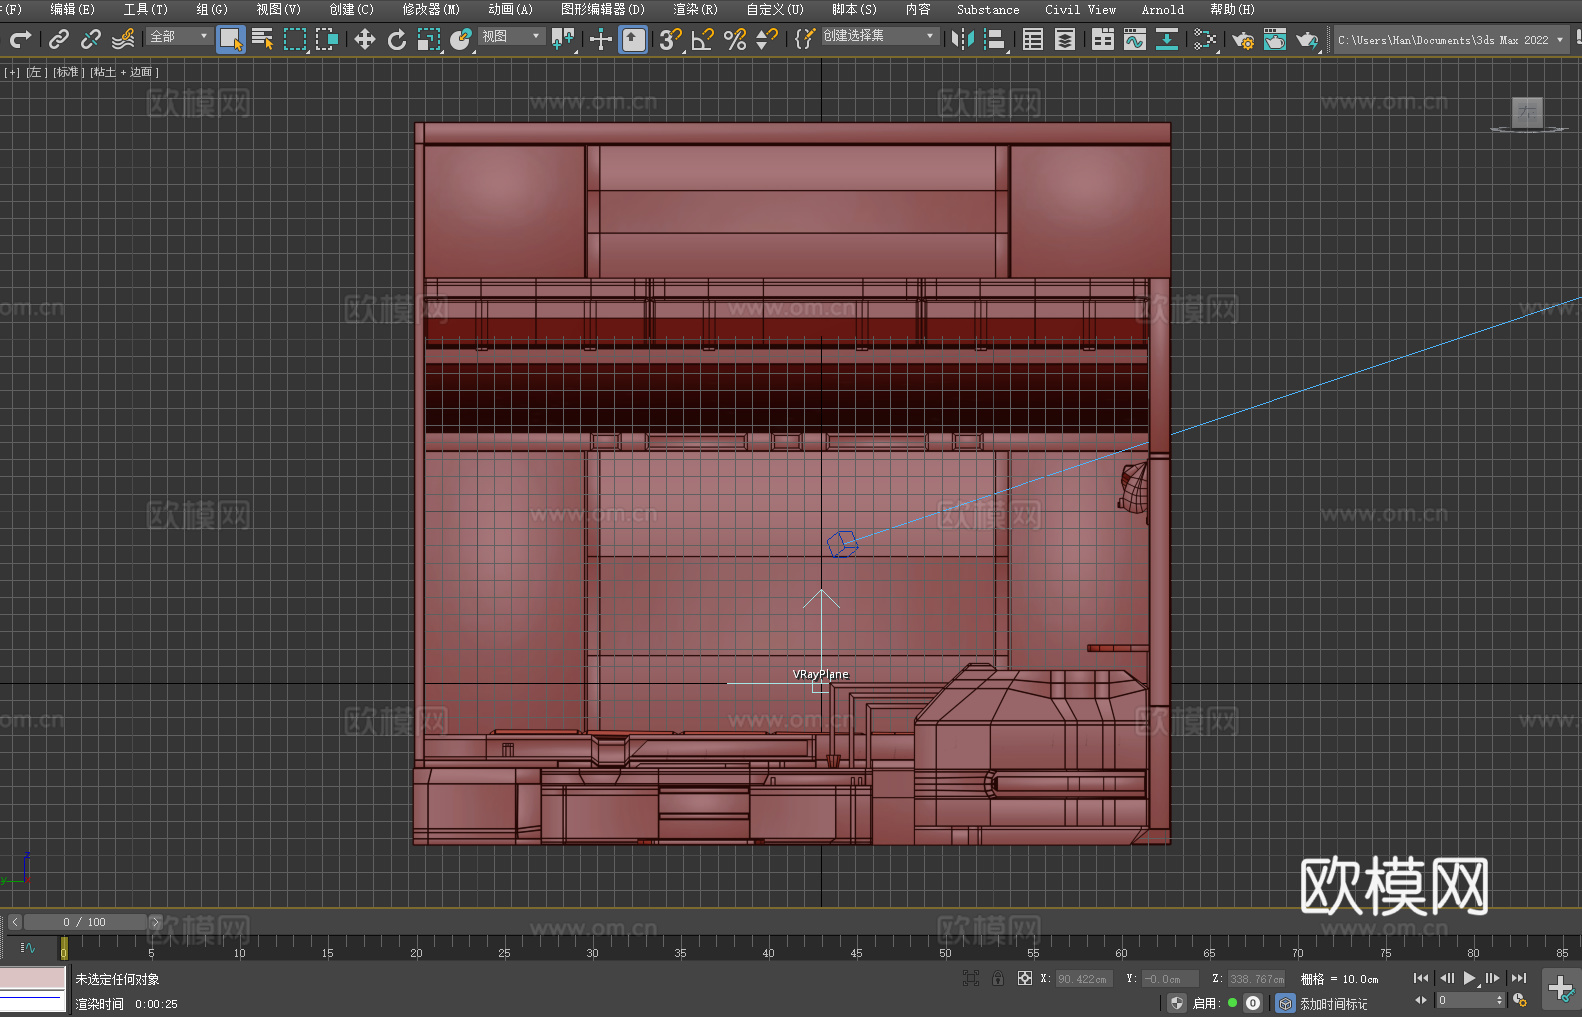Toggle Angle Snap on the toolbar
The image size is (1582, 1017).
tap(702, 39)
